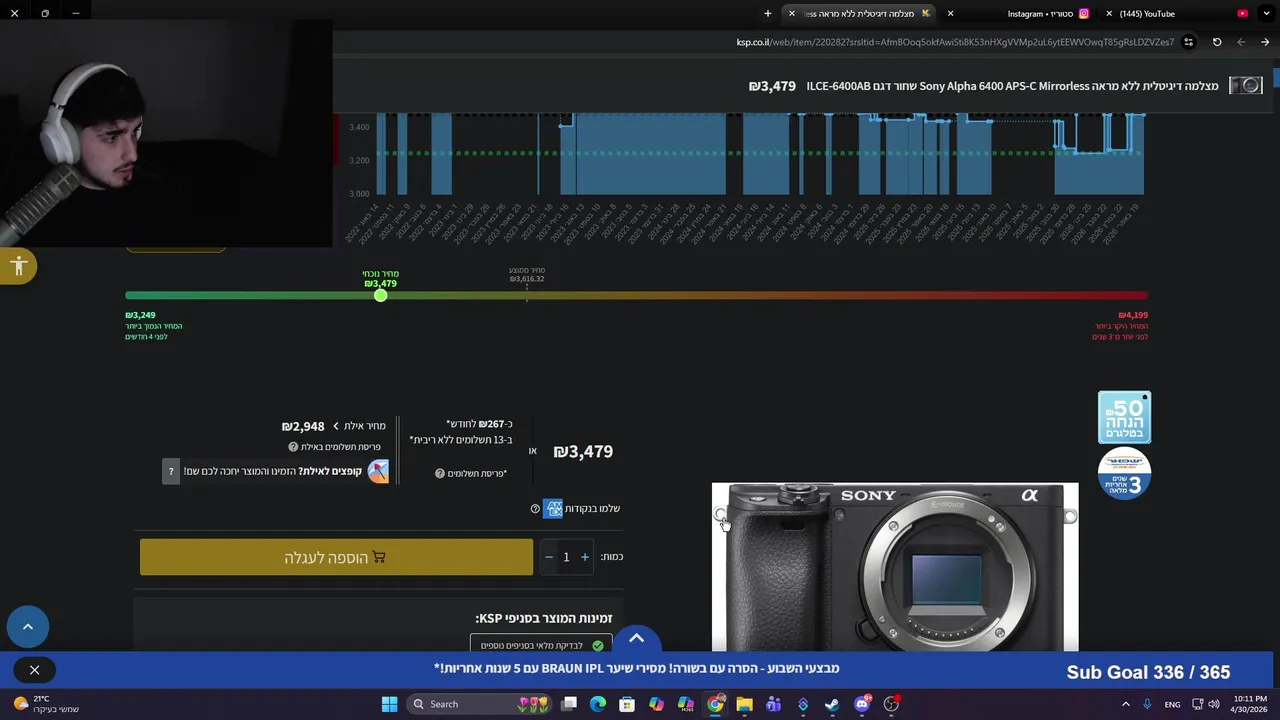Image resolution: width=1280 pixels, height=720 pixels.
Task: Click lowest price label ₪3,249
Action: (x=140, y=315)
